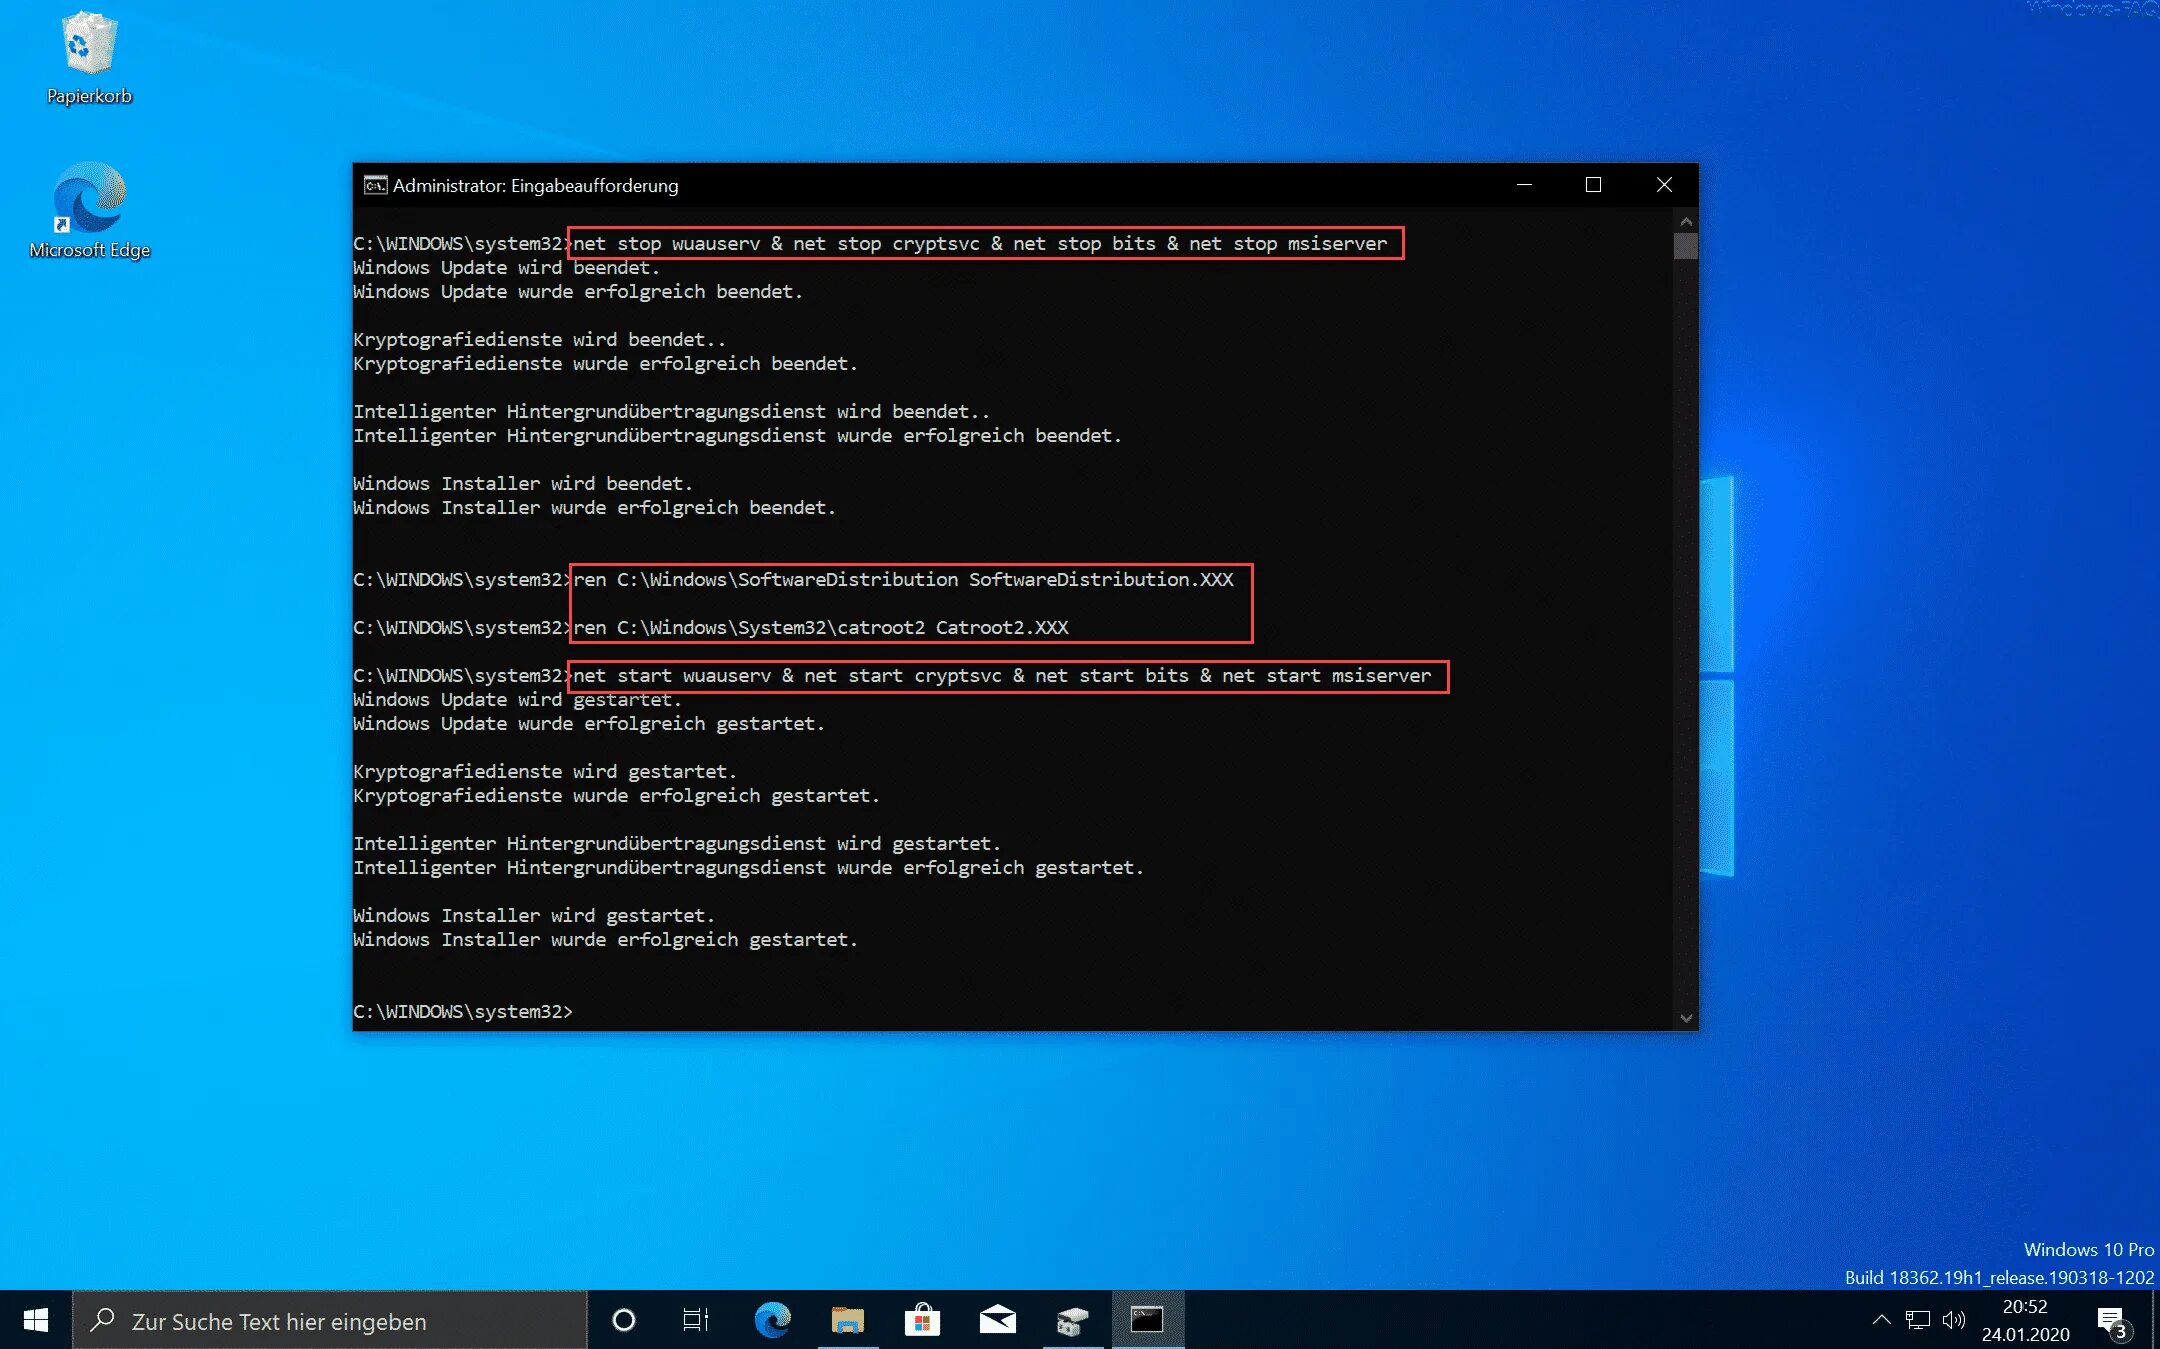The height and width of the screenshot is (1349, 2160).
Task: Click the Show desktop strip on the taskbar
Action: 2156,1320
